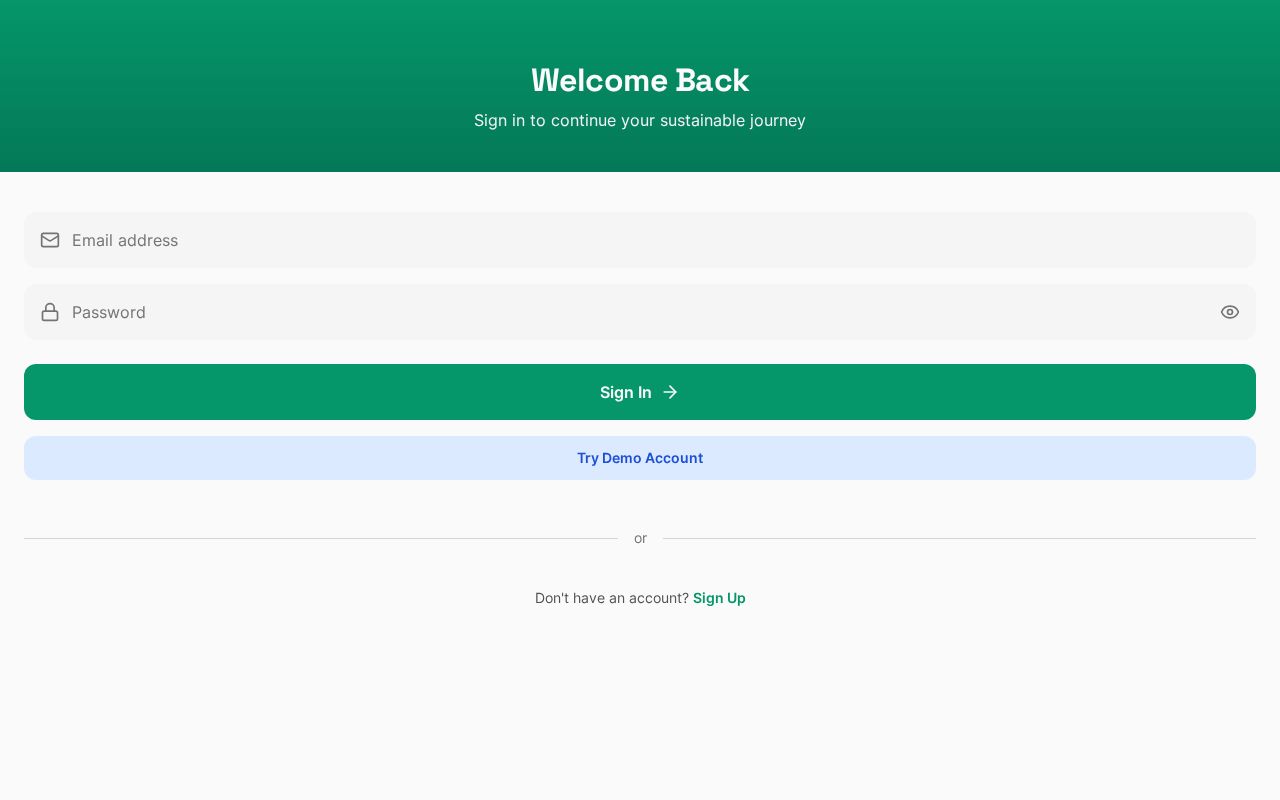Click the Welcome Back heading

tap(640, 80)
